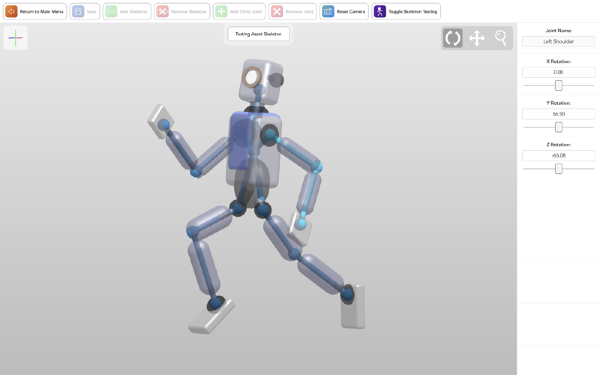Screen dimensions: 600x375
Task: Click the green Add Skeleton icon
Action: point(111,11)
